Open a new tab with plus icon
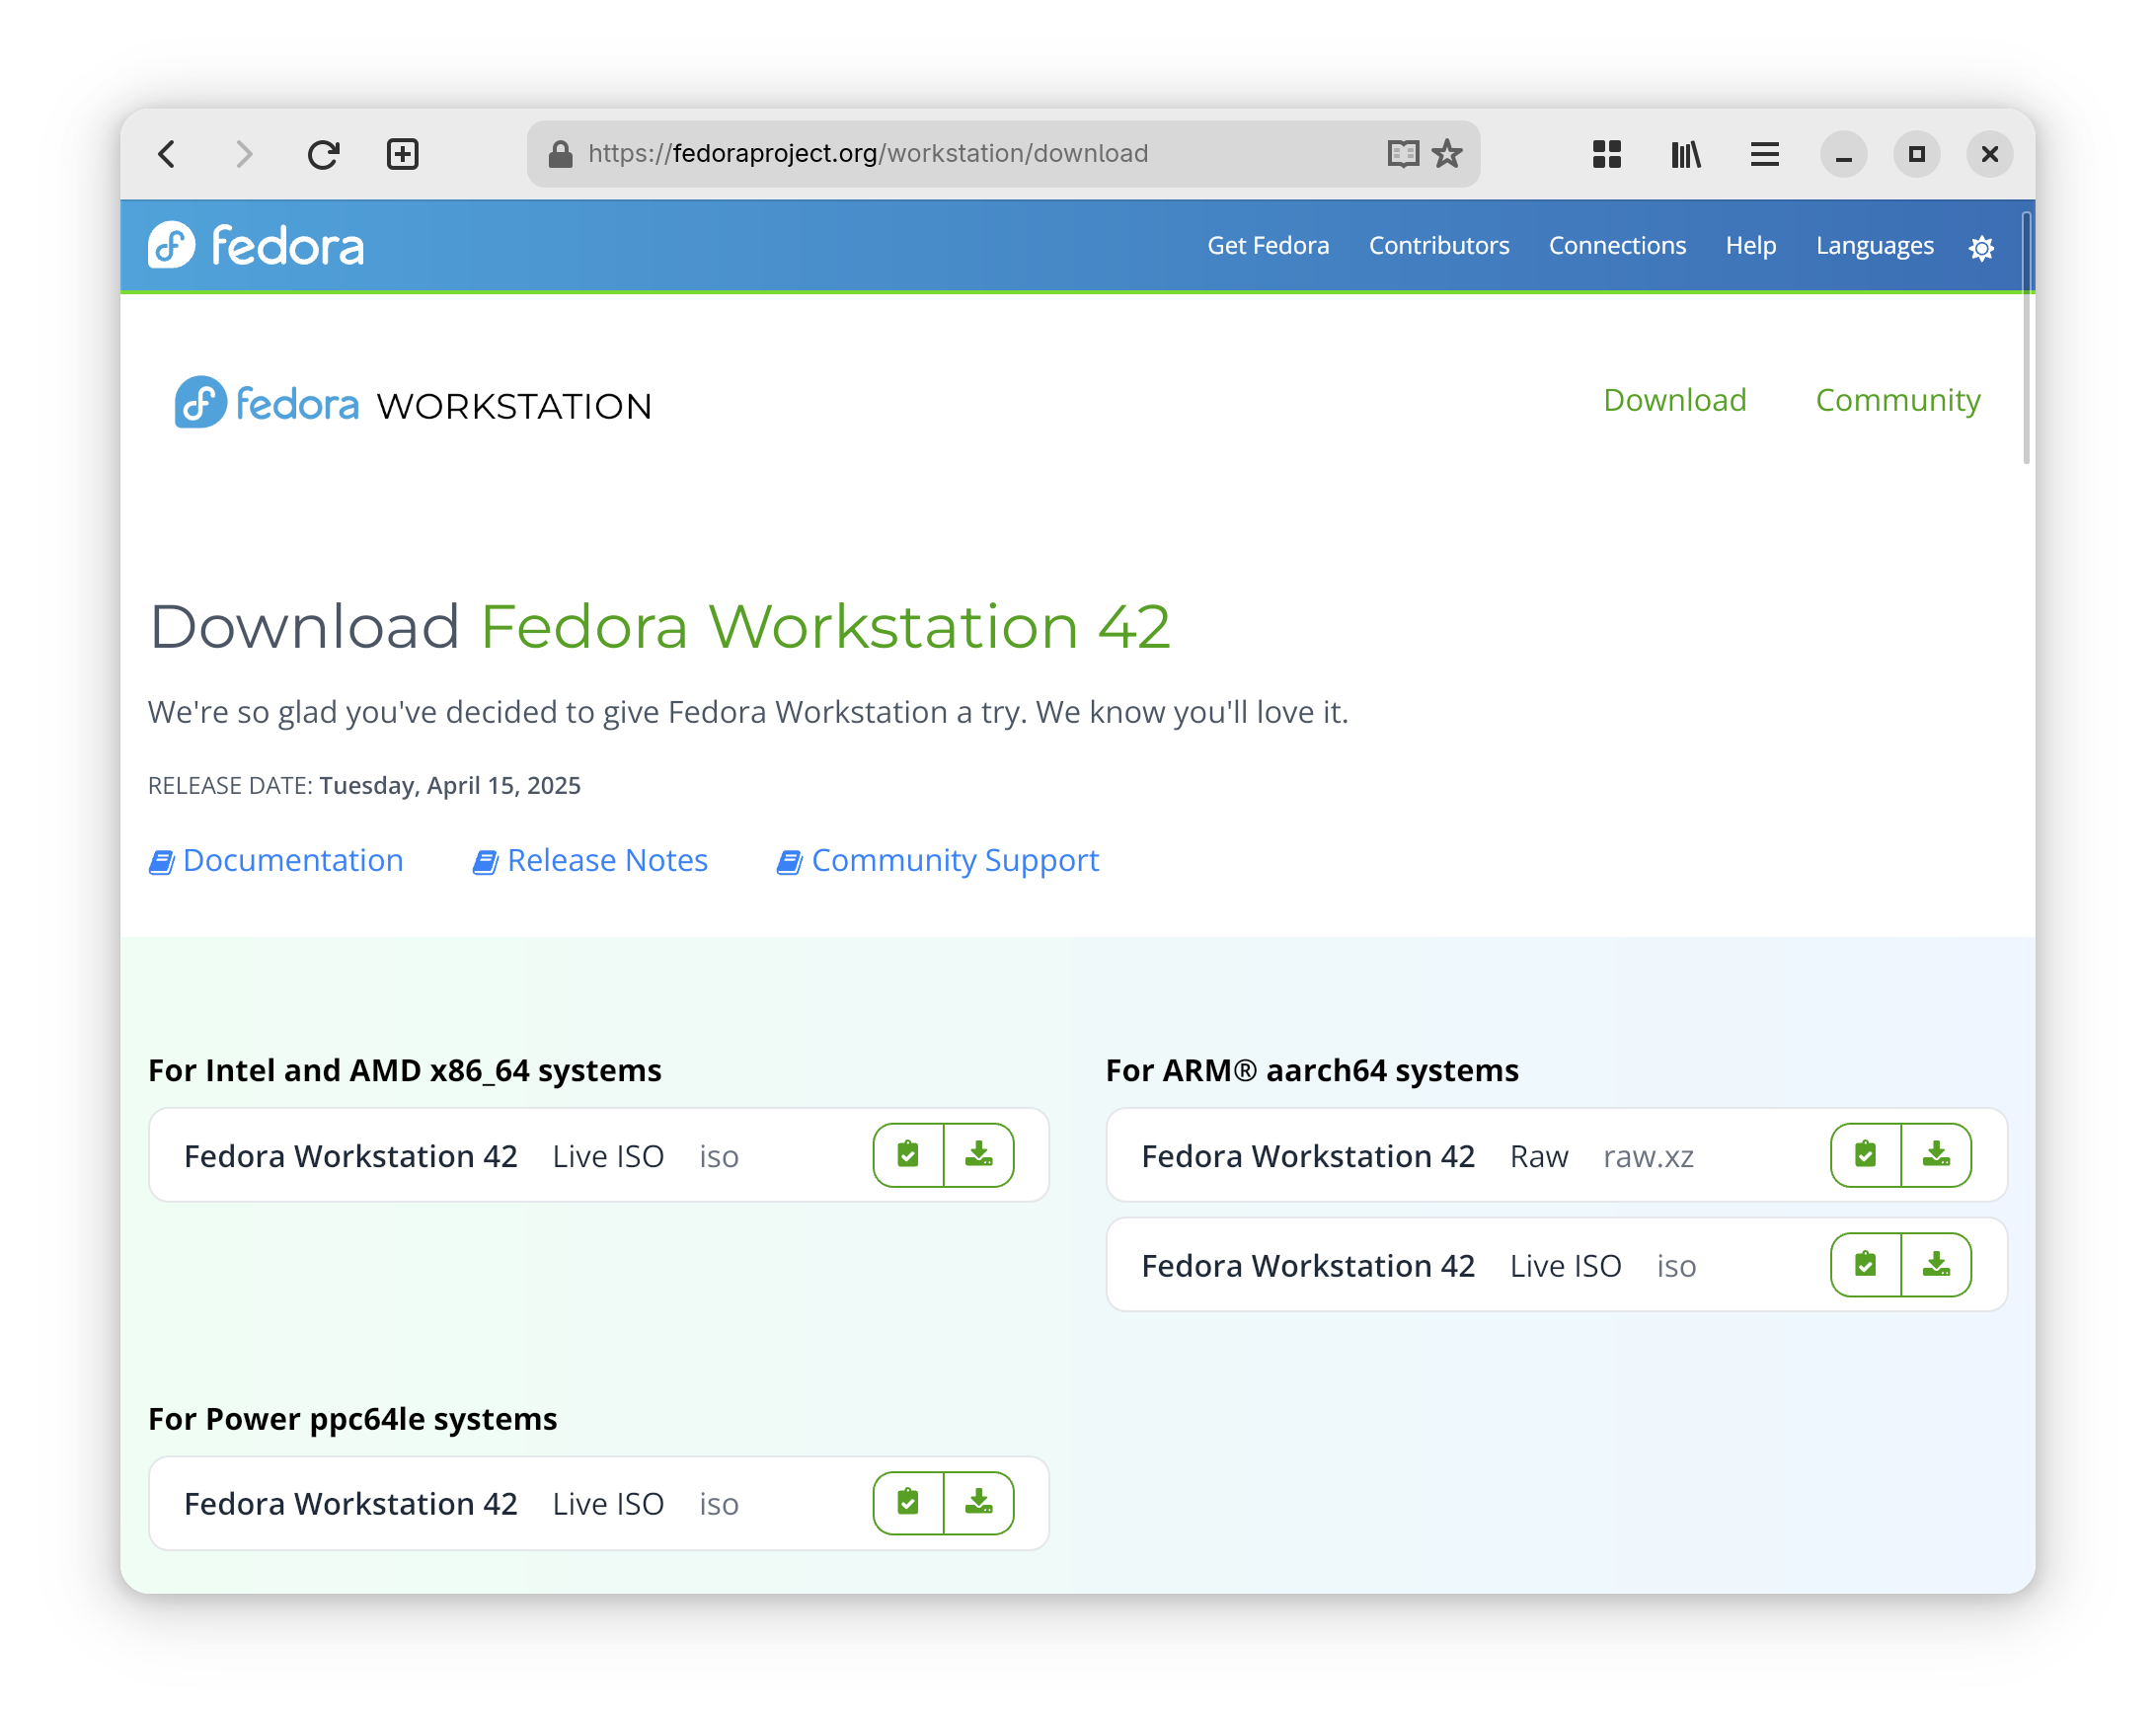The height and width of the screenshot is (1726, 2156). pyautogui.click(x=402, y=154)
